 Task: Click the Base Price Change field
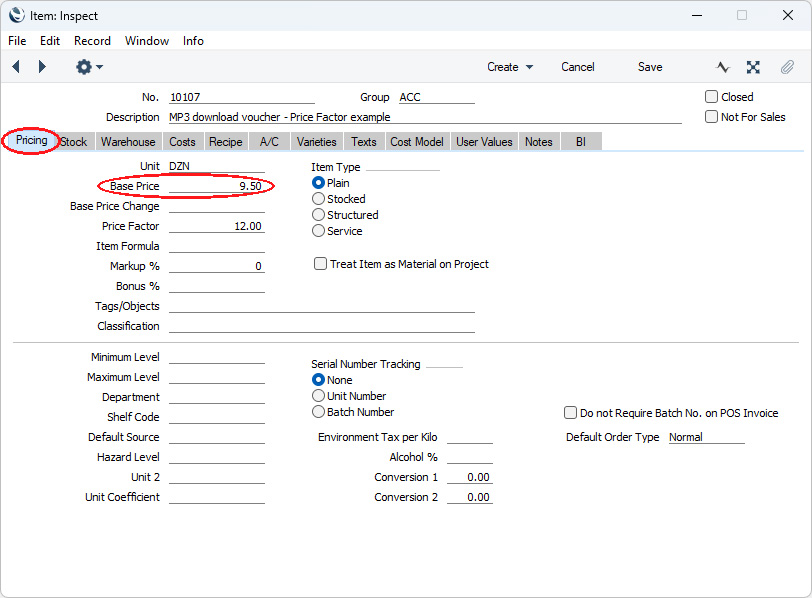click(216, 207)
